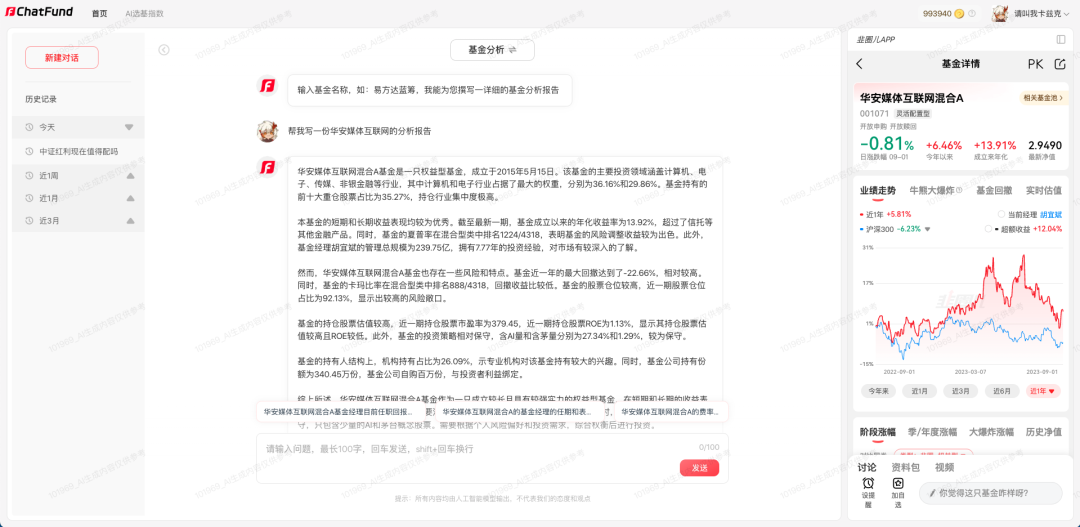Click suggestion 华安媒体互联网混合A基金经理目前任职回报
1080x527 pixels.
click(338, 411)
